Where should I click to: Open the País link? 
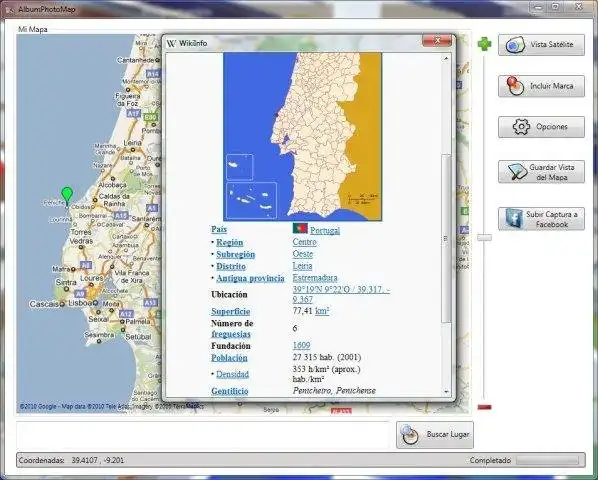pyautogui.click(x=219, y=229)
